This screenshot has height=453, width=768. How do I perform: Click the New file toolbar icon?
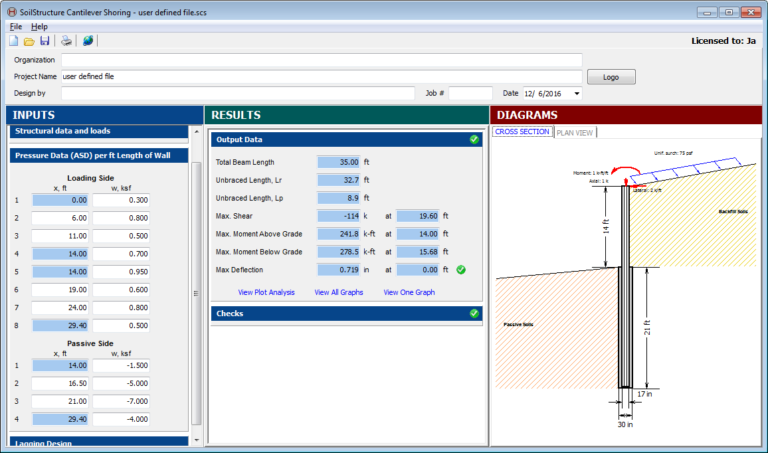pyautogui.click(x=14, y=41)
